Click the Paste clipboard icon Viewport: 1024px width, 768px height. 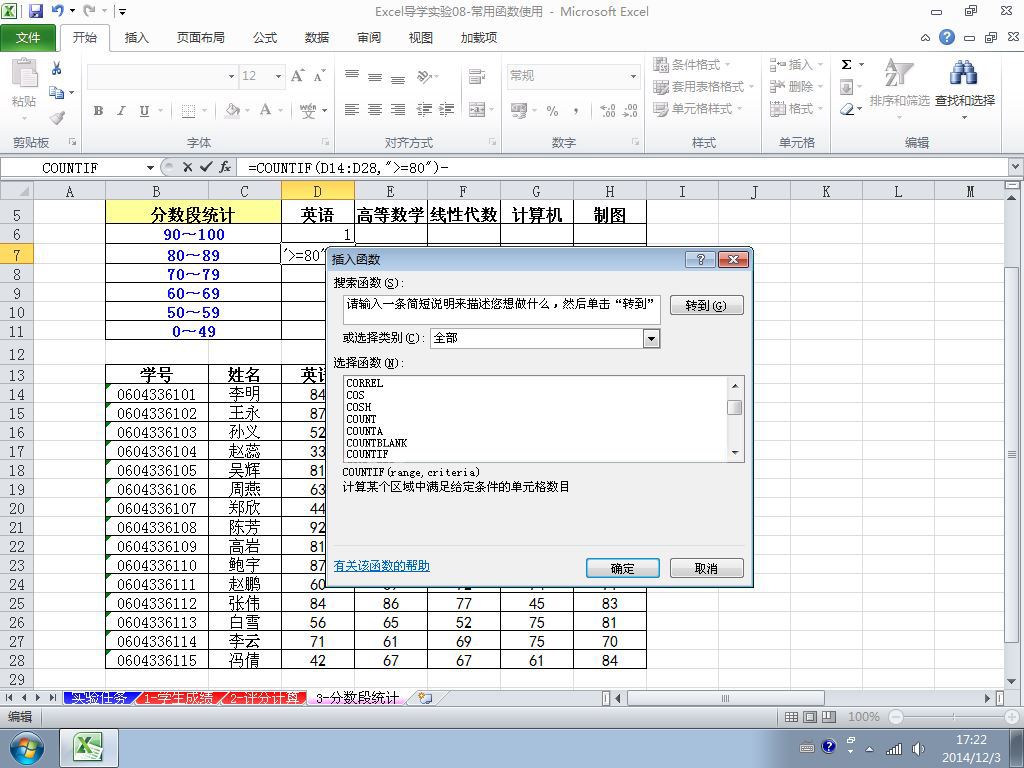coord(24,73)
